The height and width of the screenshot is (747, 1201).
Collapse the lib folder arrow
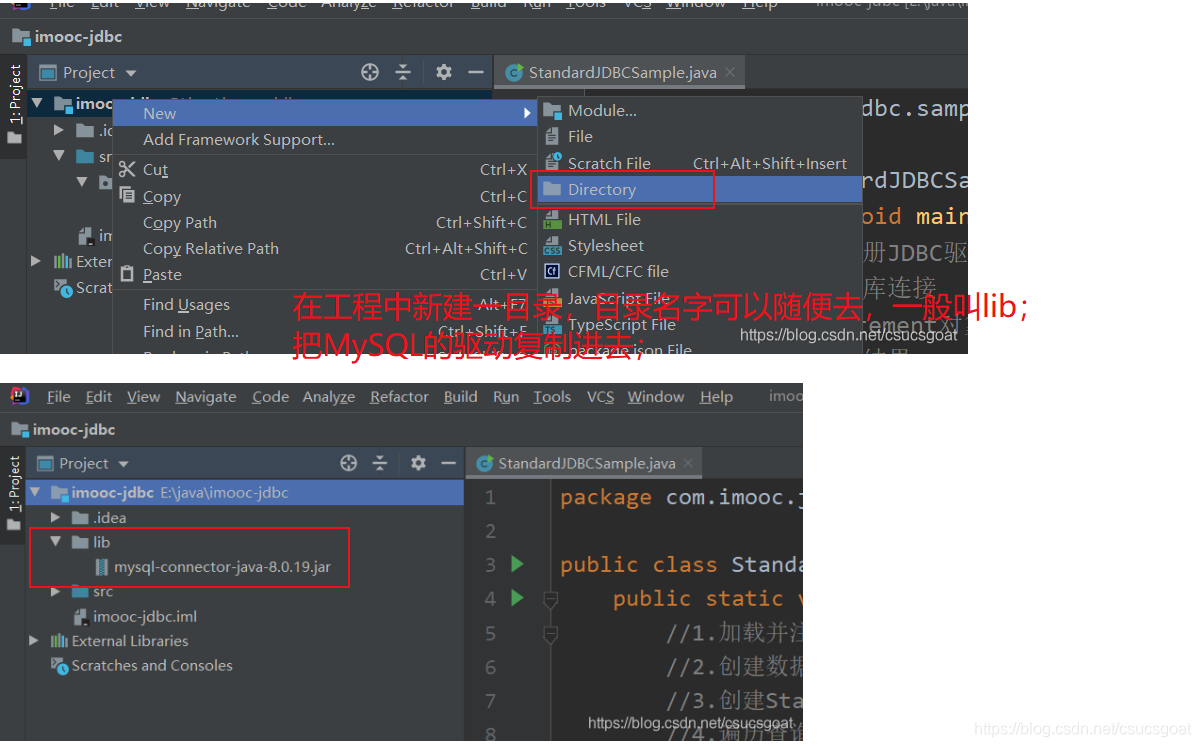[56, 542]
